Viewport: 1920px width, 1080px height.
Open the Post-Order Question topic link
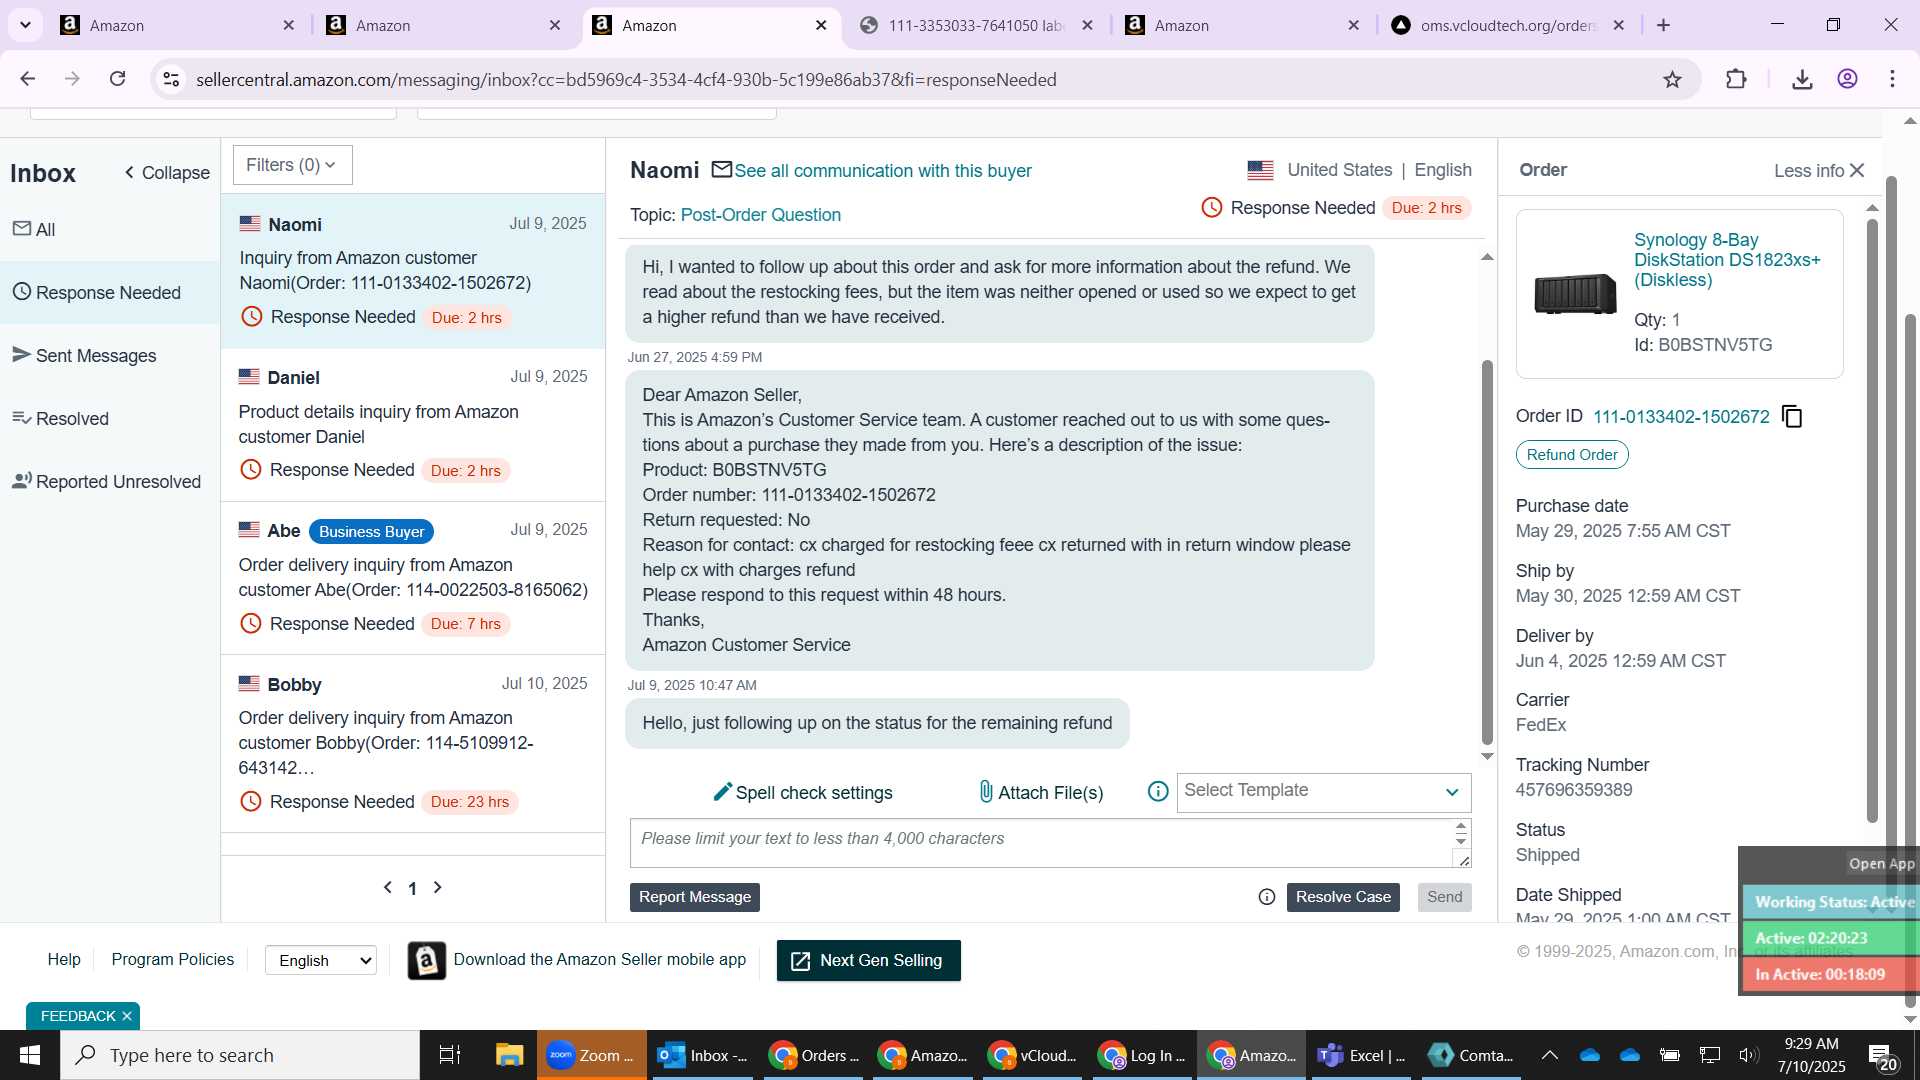coord(760,215)
